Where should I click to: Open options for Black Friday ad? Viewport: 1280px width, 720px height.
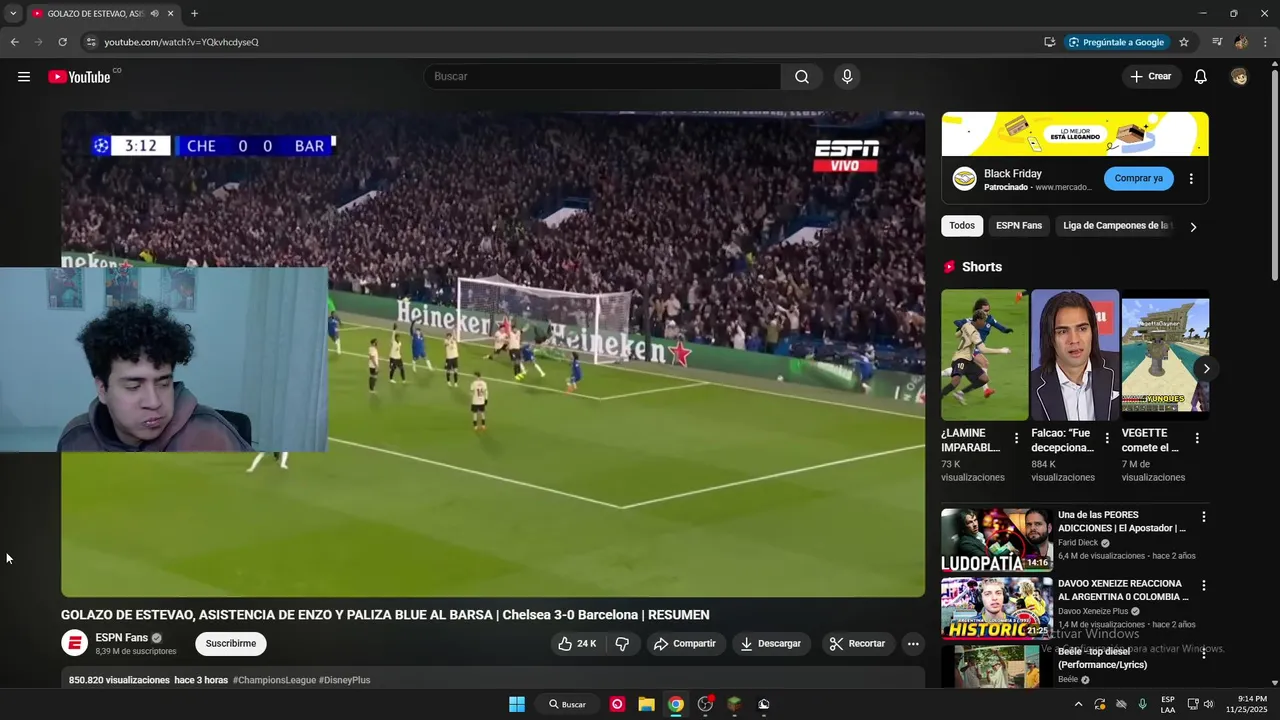pos(1191,179)
